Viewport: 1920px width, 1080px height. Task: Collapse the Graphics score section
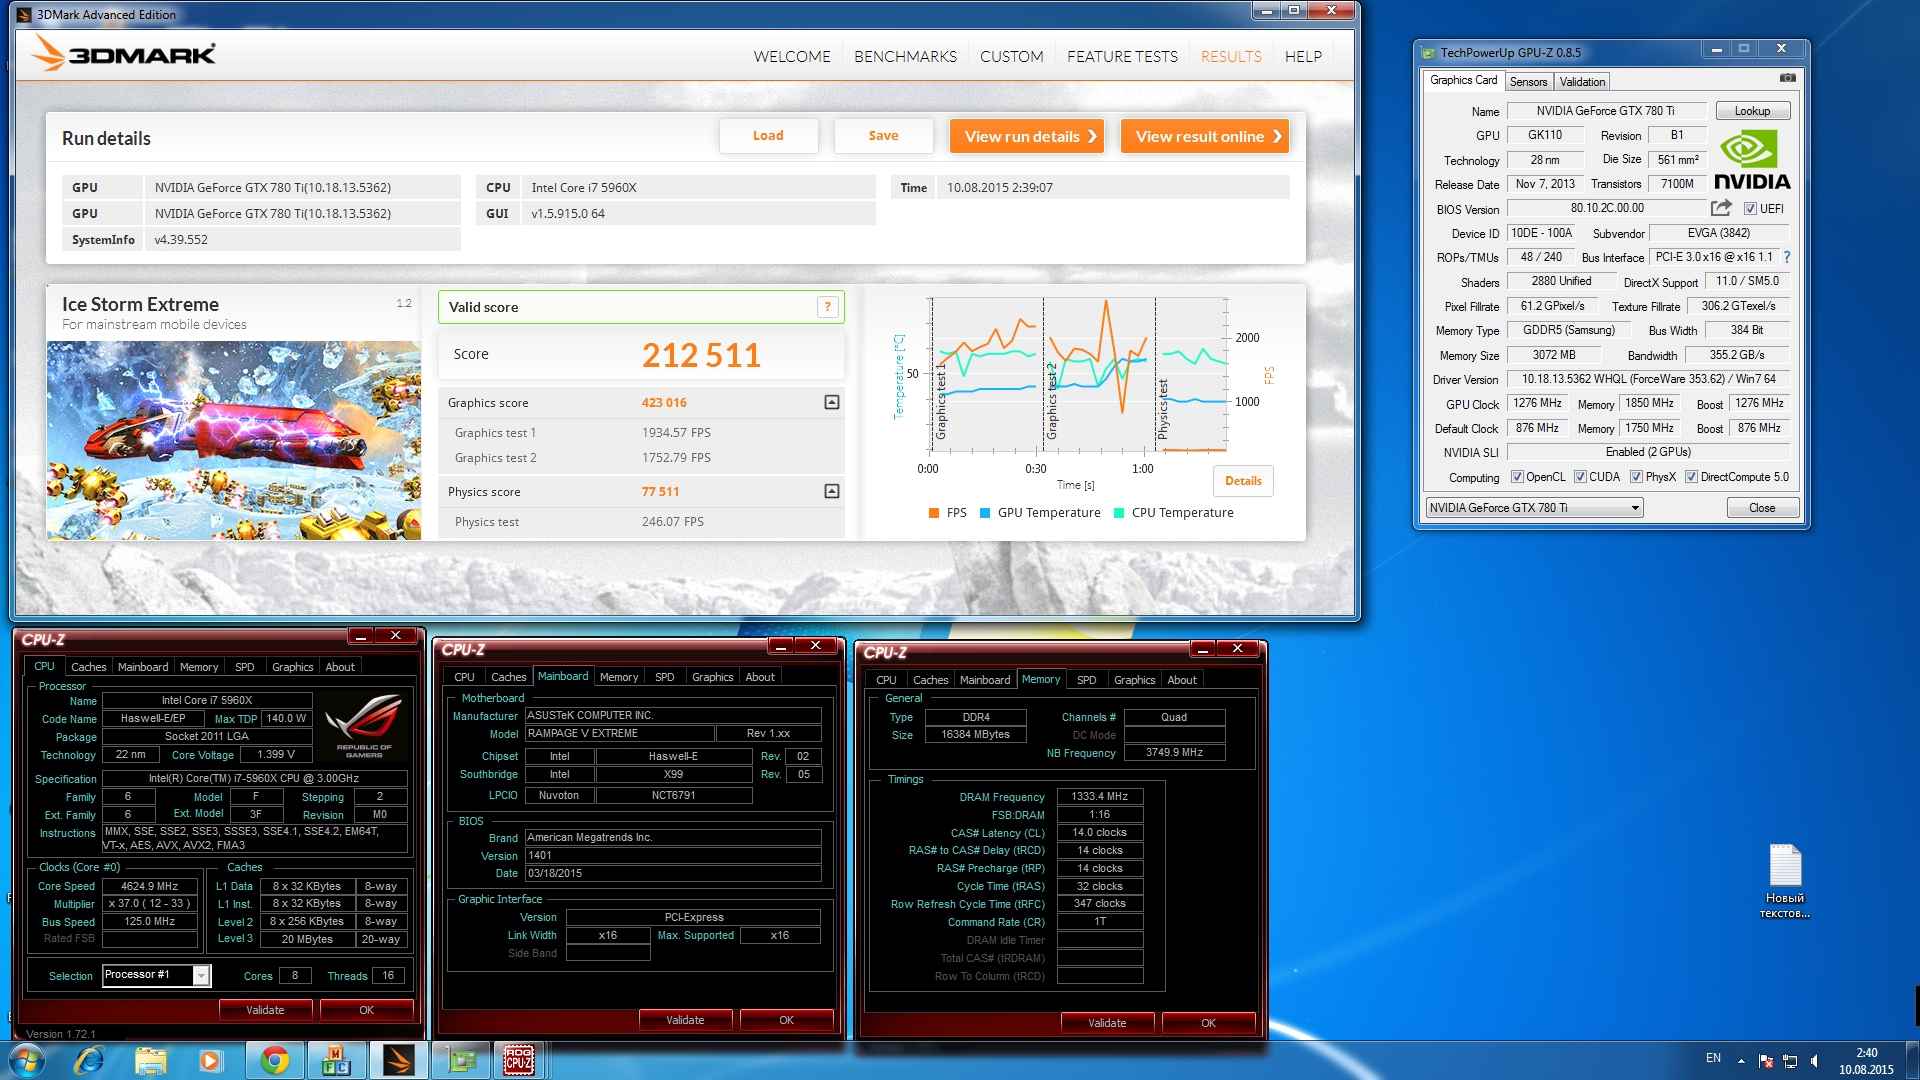(x=831, y=402)
